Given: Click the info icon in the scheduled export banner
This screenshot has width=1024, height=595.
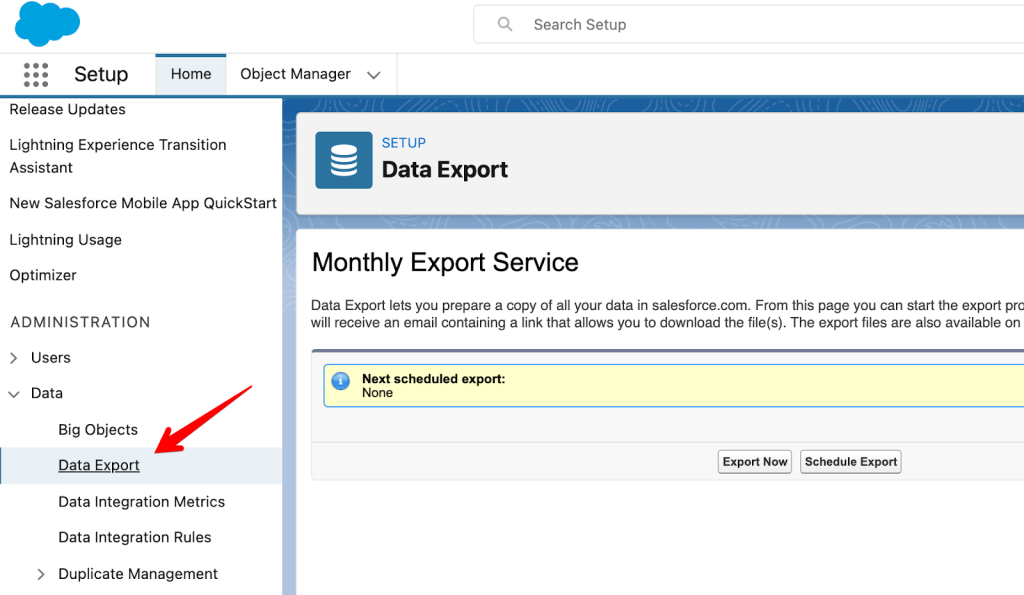Looking at the screenshot, I should [339, 380].
